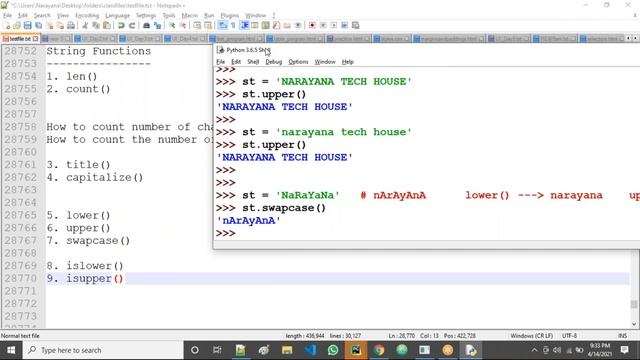This screenshot has width=640, height=360.
Task: Click the Replace toolbar icon
Action: point(157,25)
